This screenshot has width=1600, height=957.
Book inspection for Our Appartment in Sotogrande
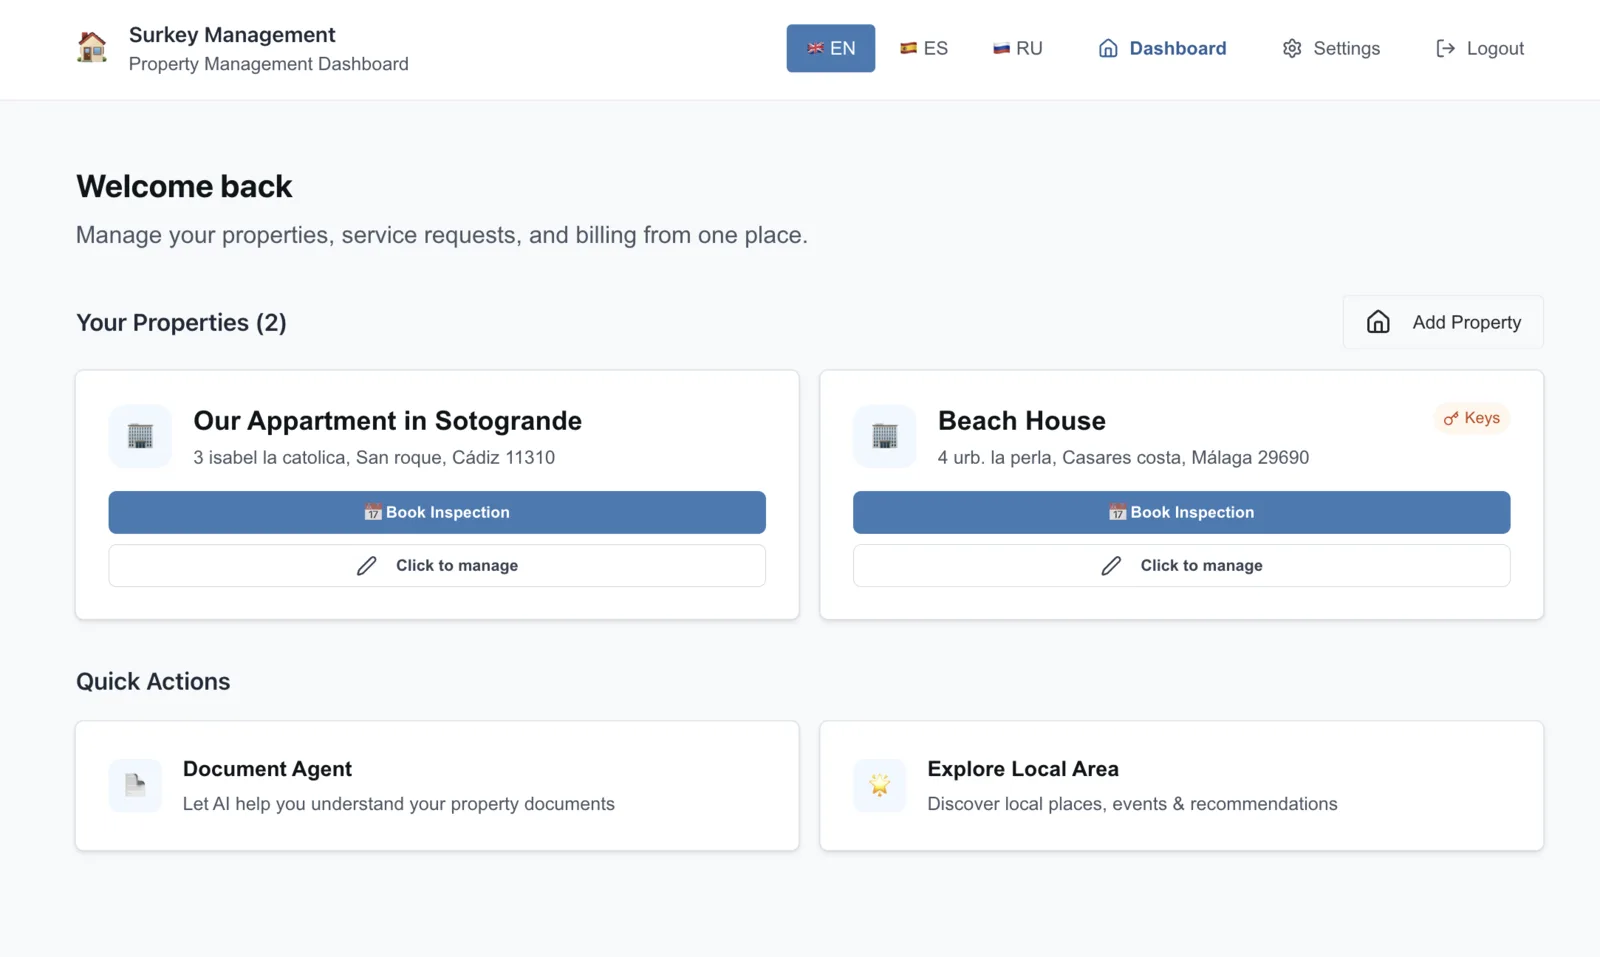pyautogui.click(x=437, y=512)
